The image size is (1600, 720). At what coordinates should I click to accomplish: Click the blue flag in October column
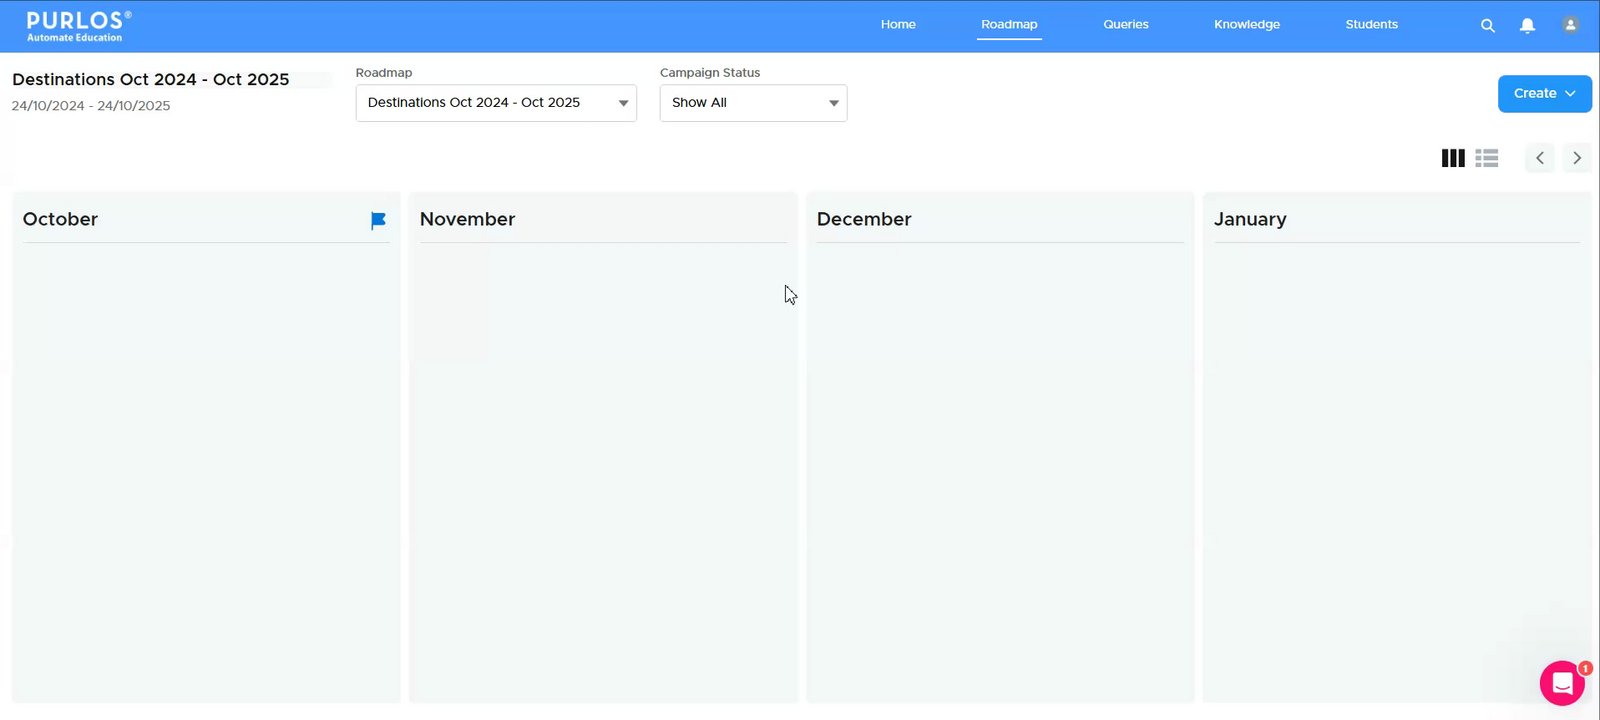coord(378,220)
